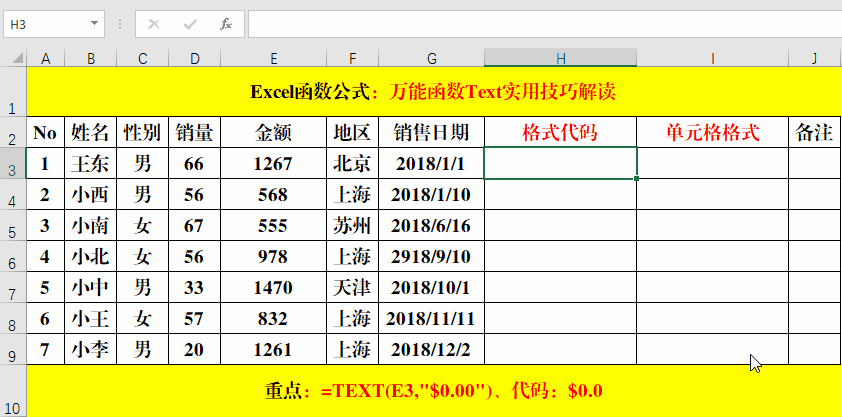Click the date cell '2018/1/1'
Viewport: 842px width, 417px height.
point(431,163)
